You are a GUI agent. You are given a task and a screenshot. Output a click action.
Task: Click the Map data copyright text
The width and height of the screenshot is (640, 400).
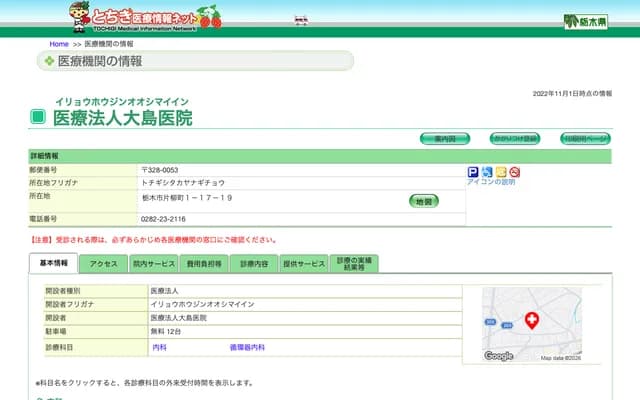coord(561,358)
